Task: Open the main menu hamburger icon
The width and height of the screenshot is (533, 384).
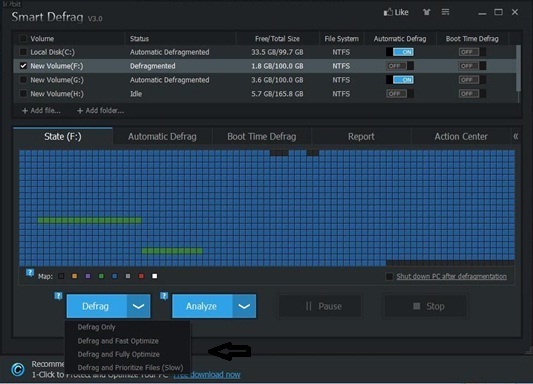Action: coord(445,12)
